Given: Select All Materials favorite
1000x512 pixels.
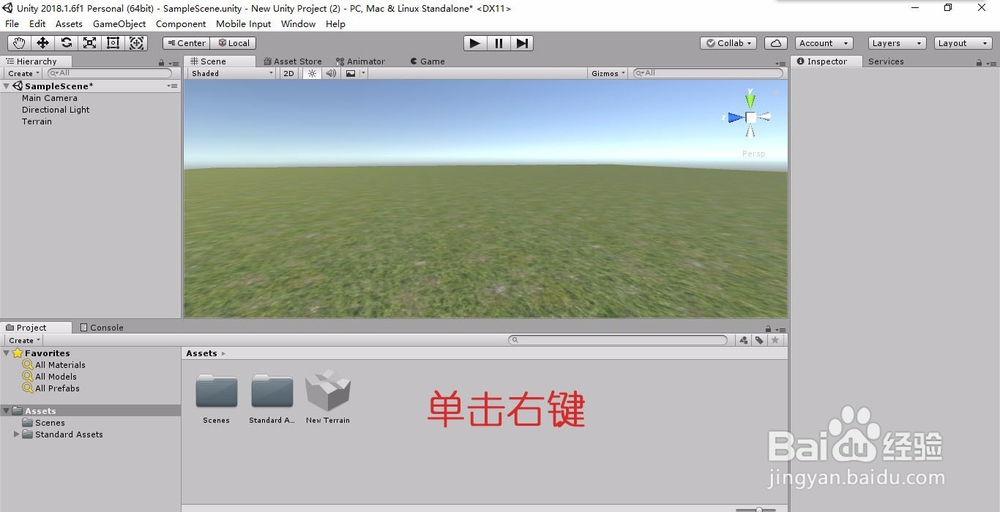Looking at the screenshot, I should coord(60,365).
